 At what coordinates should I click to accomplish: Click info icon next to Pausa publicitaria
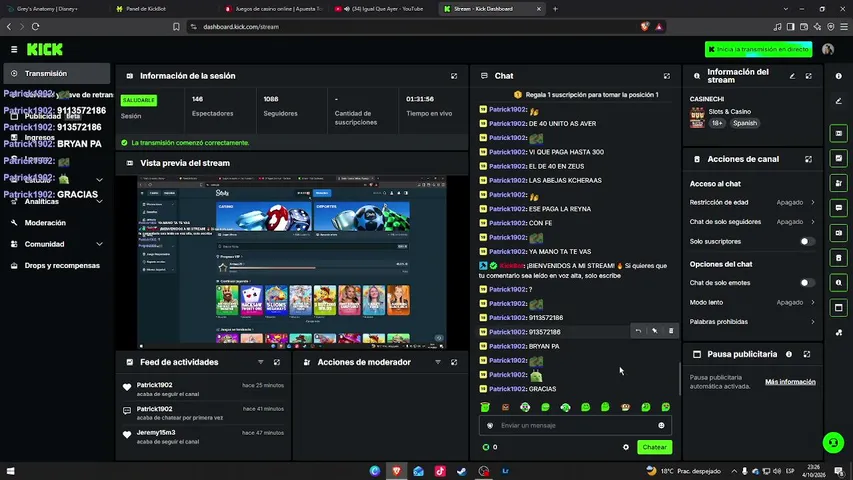coord(789,354)
